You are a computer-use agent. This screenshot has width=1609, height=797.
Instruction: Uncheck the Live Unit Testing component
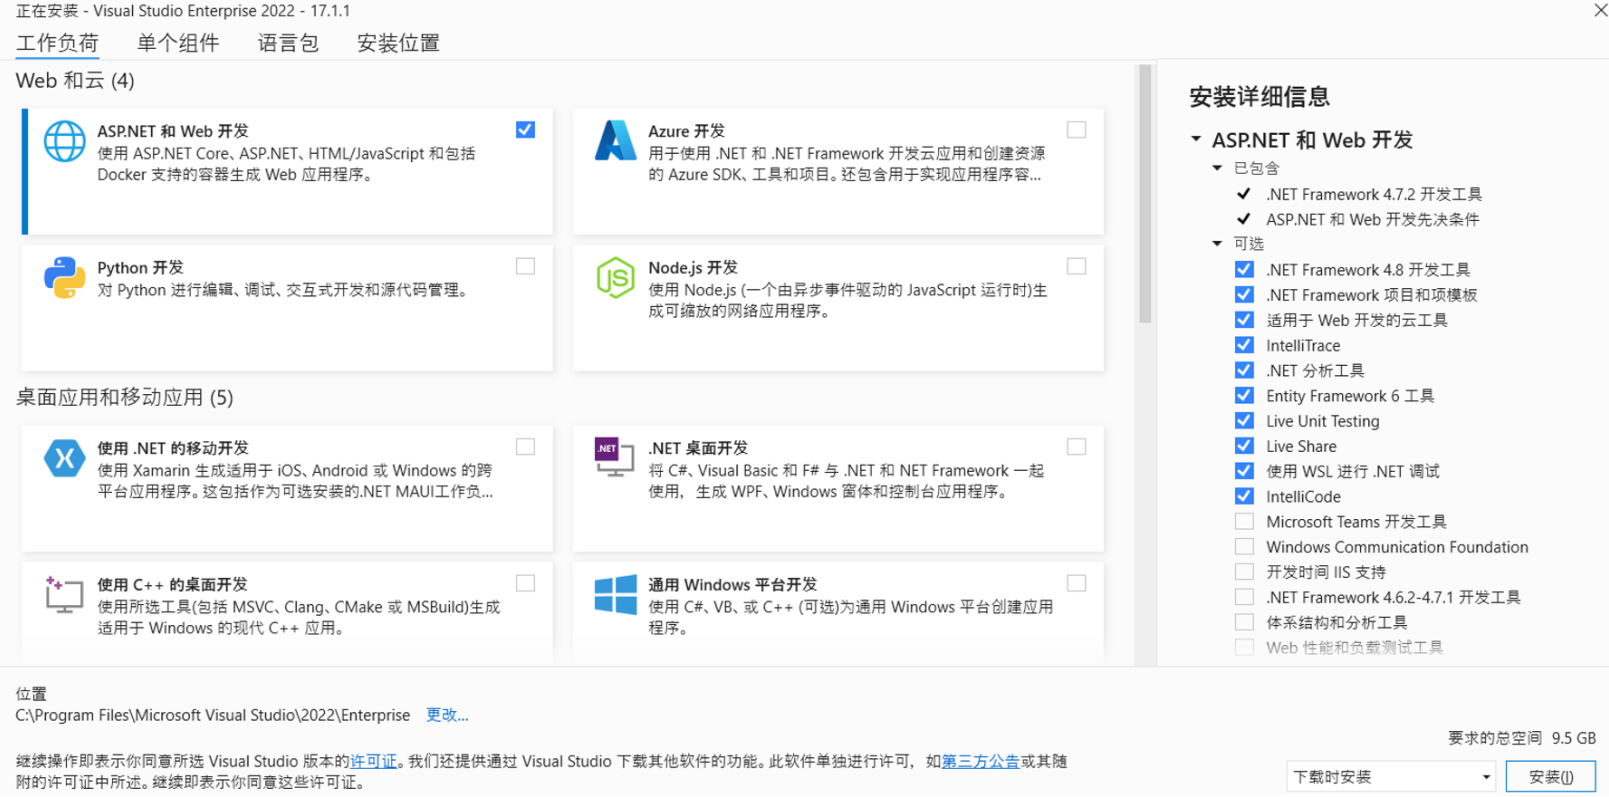(x=1244, y=420)
